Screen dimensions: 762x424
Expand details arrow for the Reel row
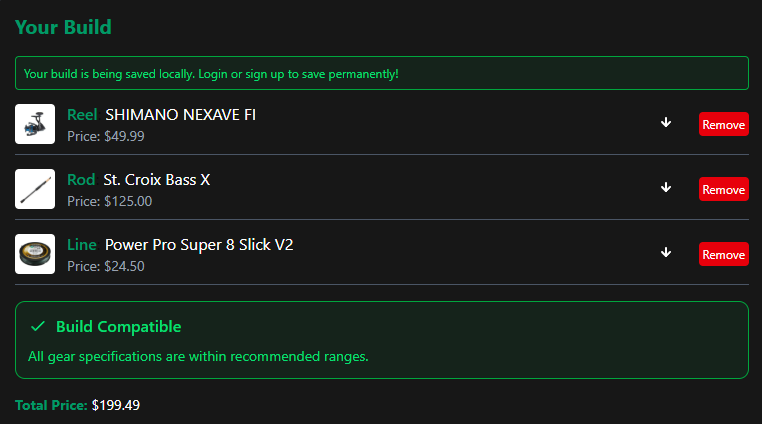666,123
